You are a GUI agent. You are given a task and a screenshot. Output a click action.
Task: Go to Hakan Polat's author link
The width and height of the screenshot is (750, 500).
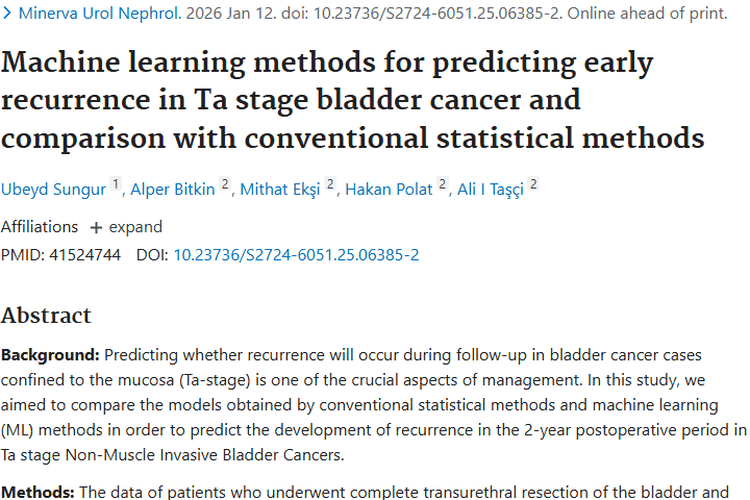click(x=389, y=188)
